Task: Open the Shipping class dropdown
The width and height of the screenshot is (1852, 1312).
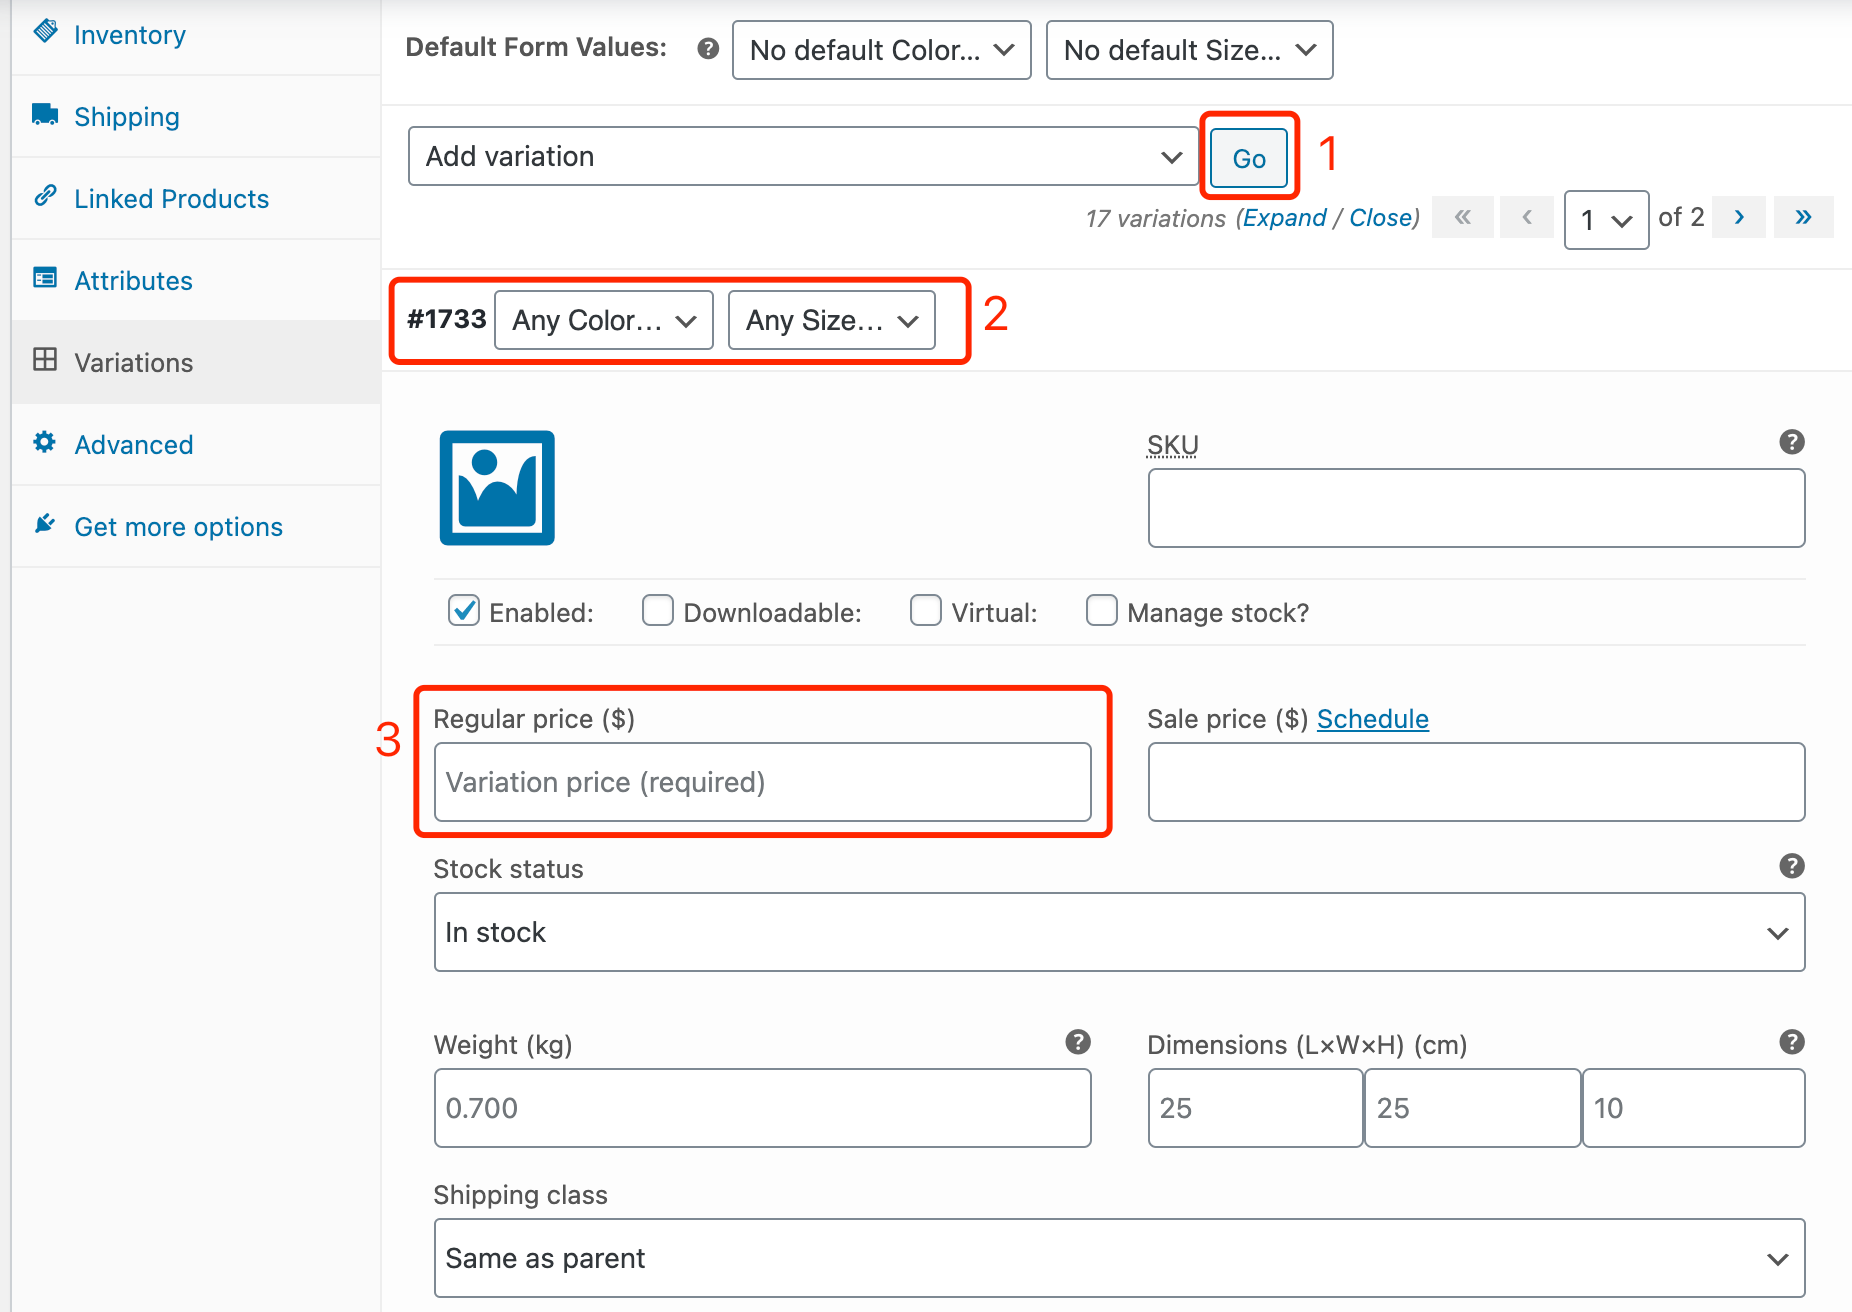Action: 1120,1258
